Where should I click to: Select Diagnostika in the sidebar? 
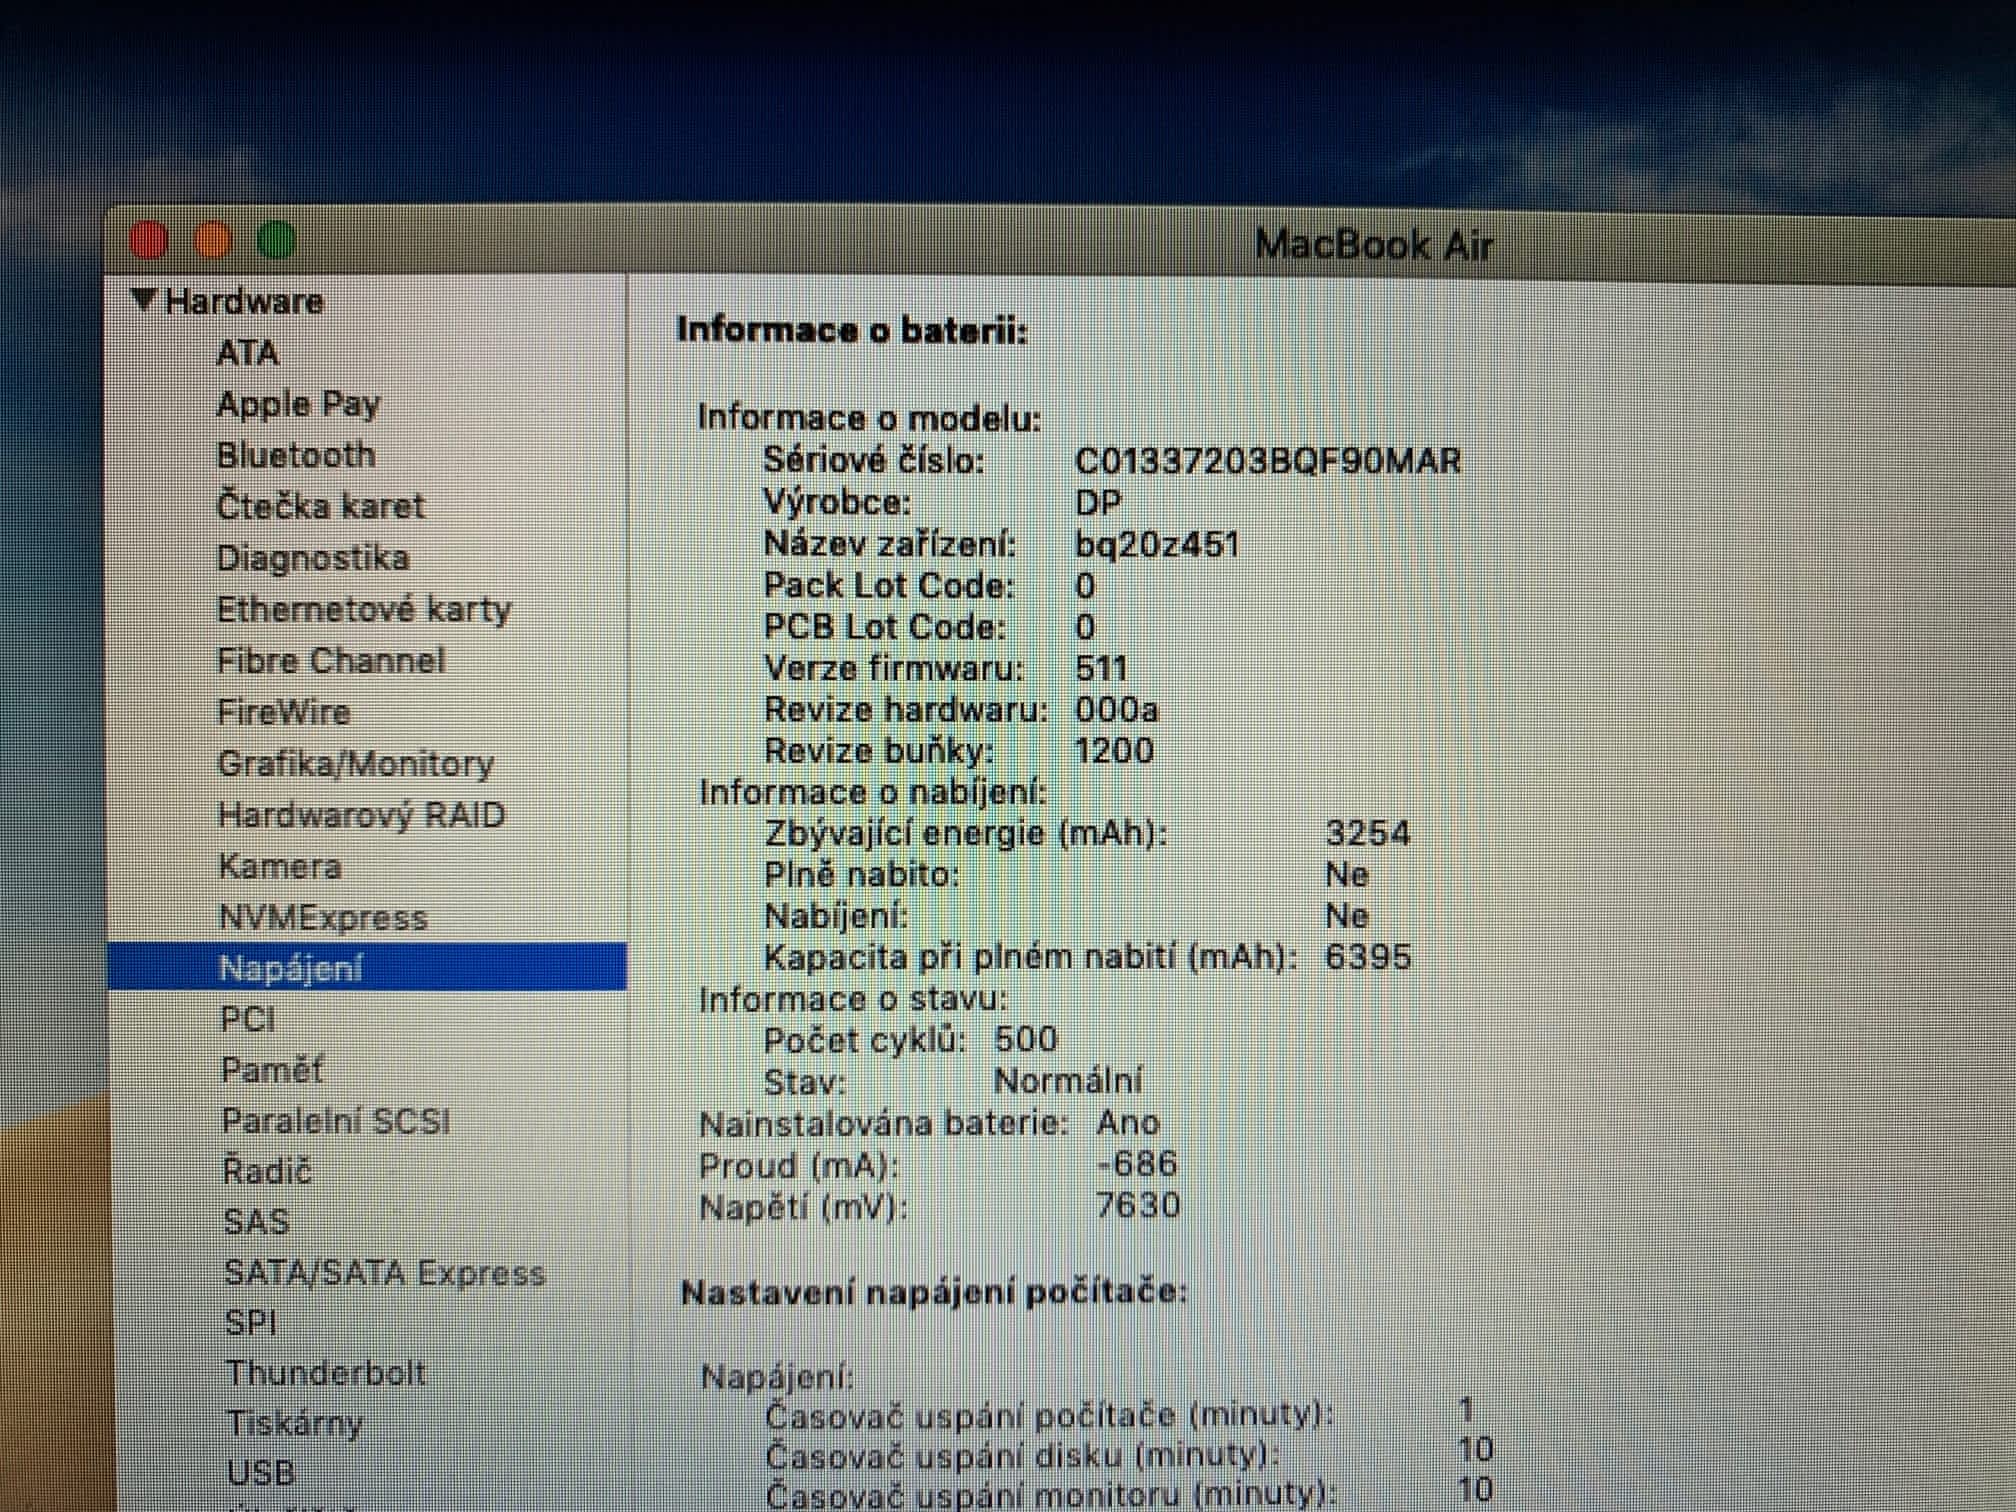tap(313, 558)
